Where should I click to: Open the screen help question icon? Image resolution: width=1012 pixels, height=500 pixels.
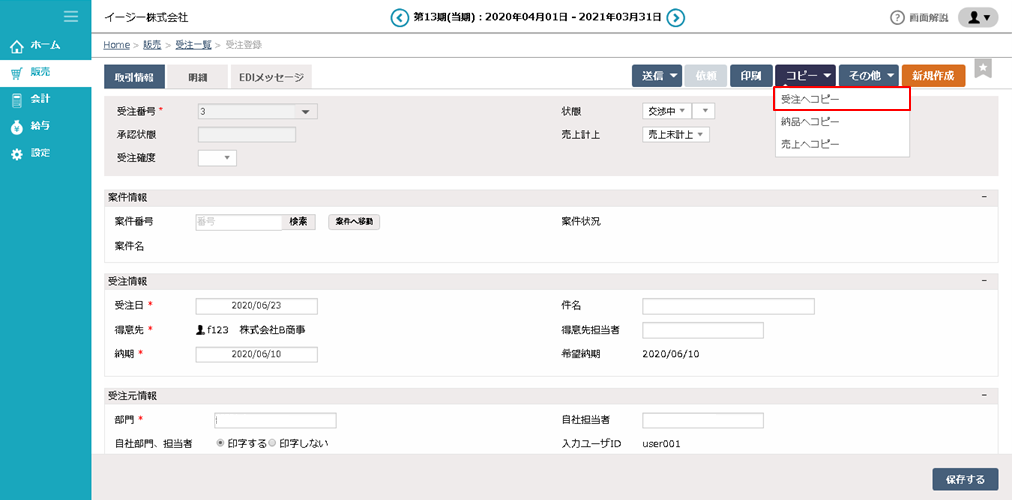click(897, 18)
